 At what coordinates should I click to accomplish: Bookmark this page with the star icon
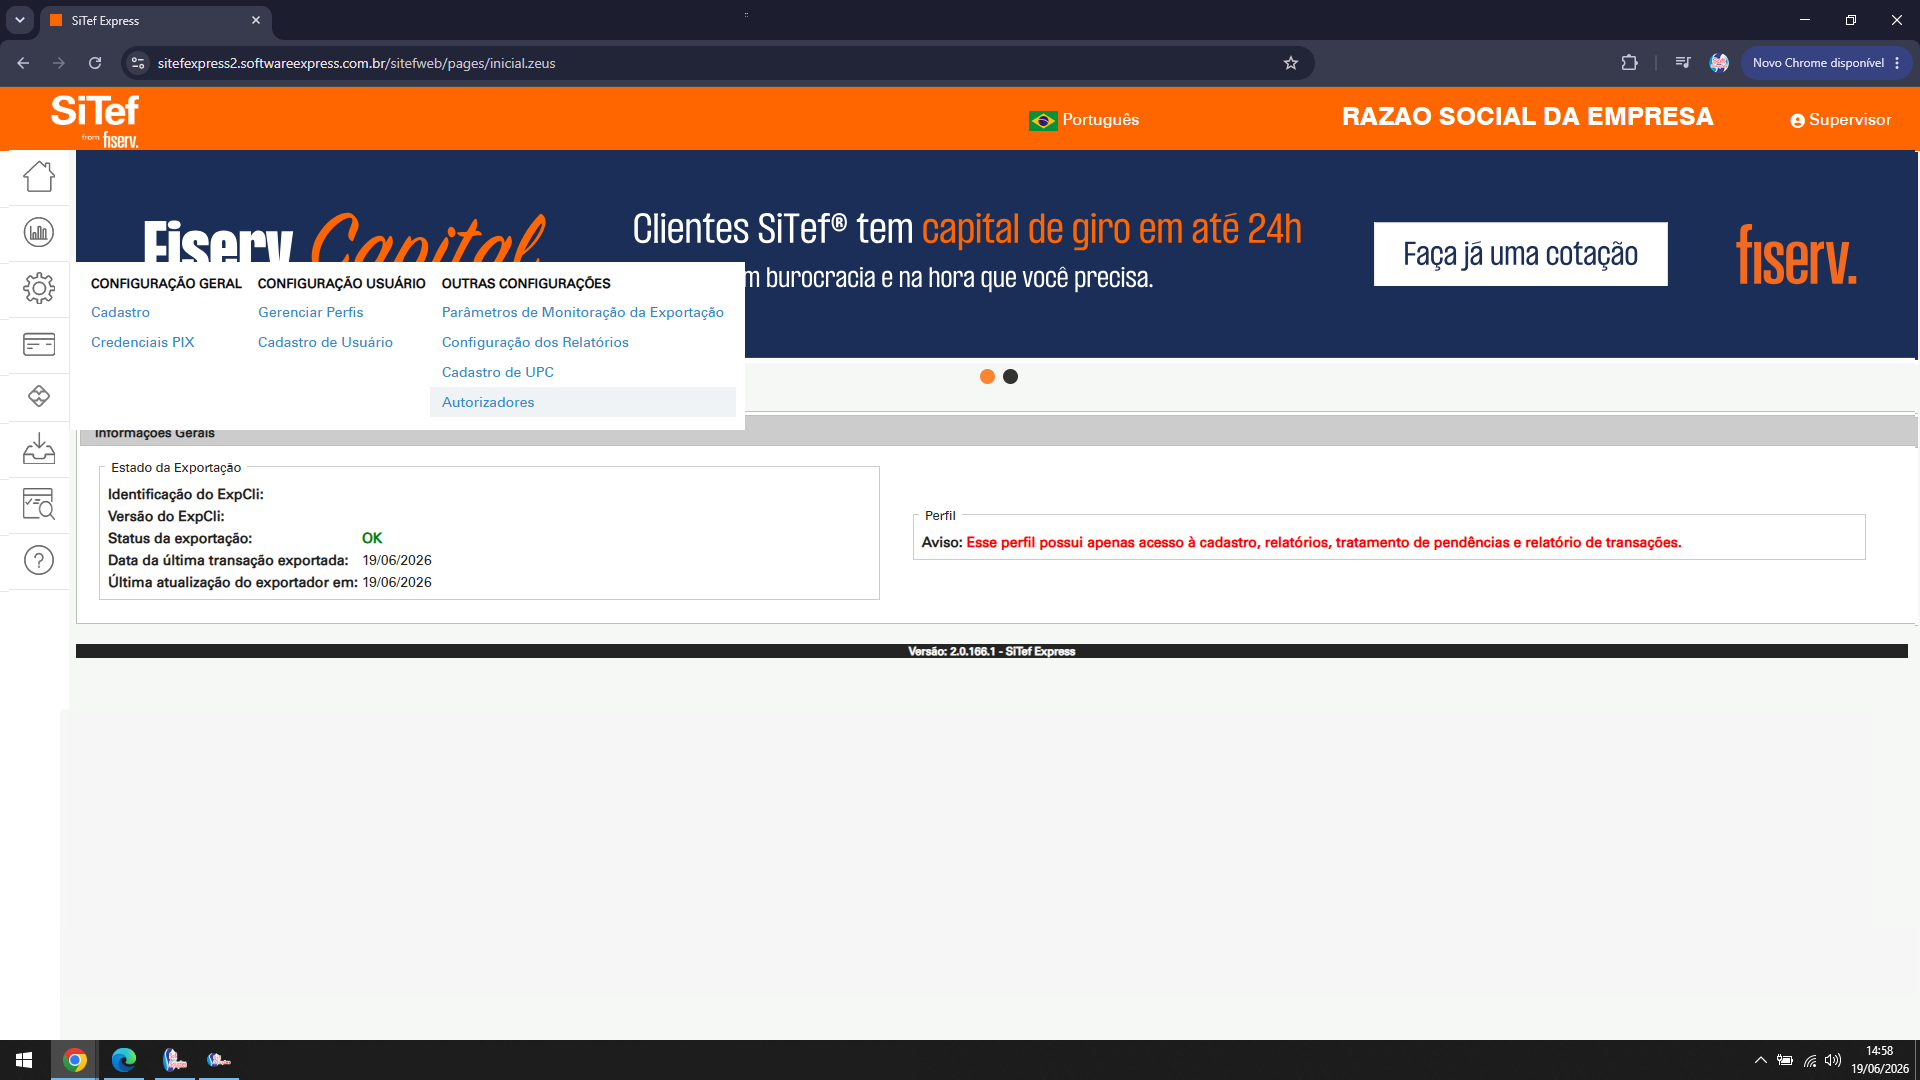tap(1291, 63)
